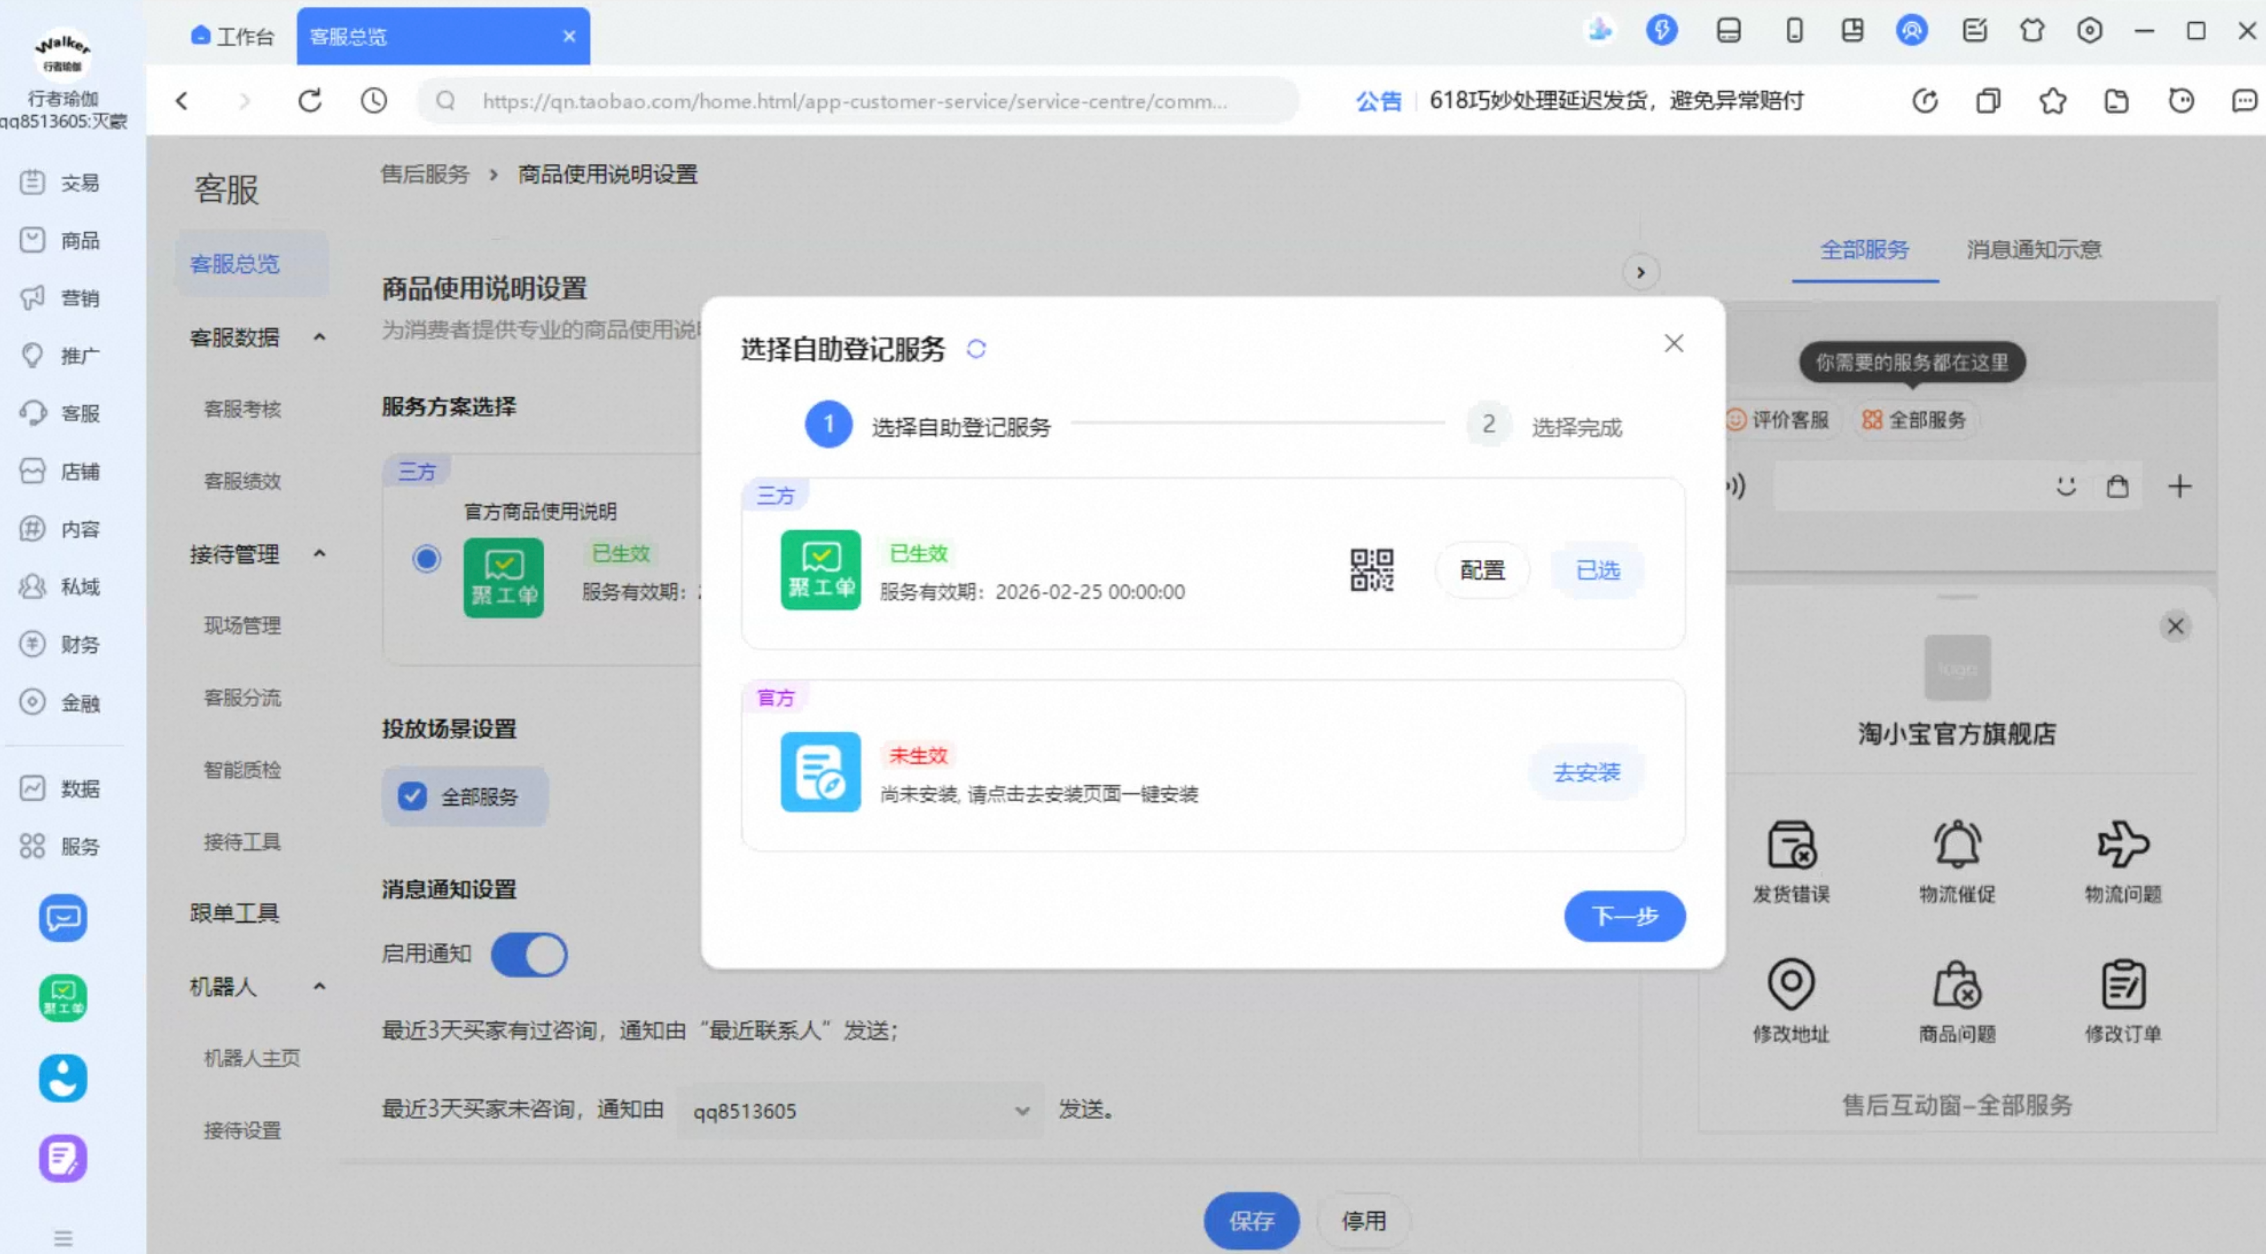Screen dimensions: 2266x1254
Task: Open 商品问题 service in preview
Action: click(1957, 1002)
